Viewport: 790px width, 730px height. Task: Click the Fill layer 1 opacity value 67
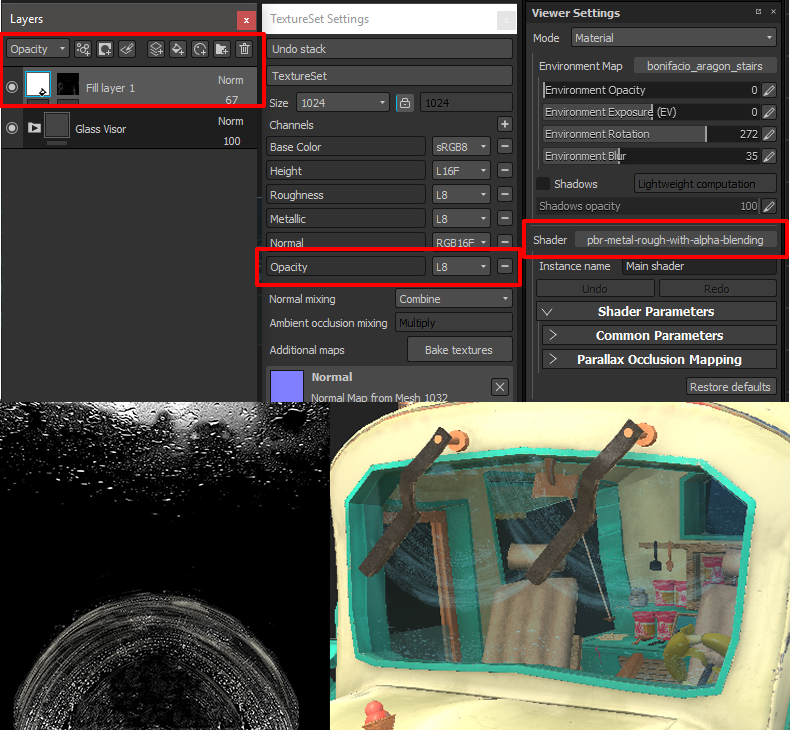232,99
